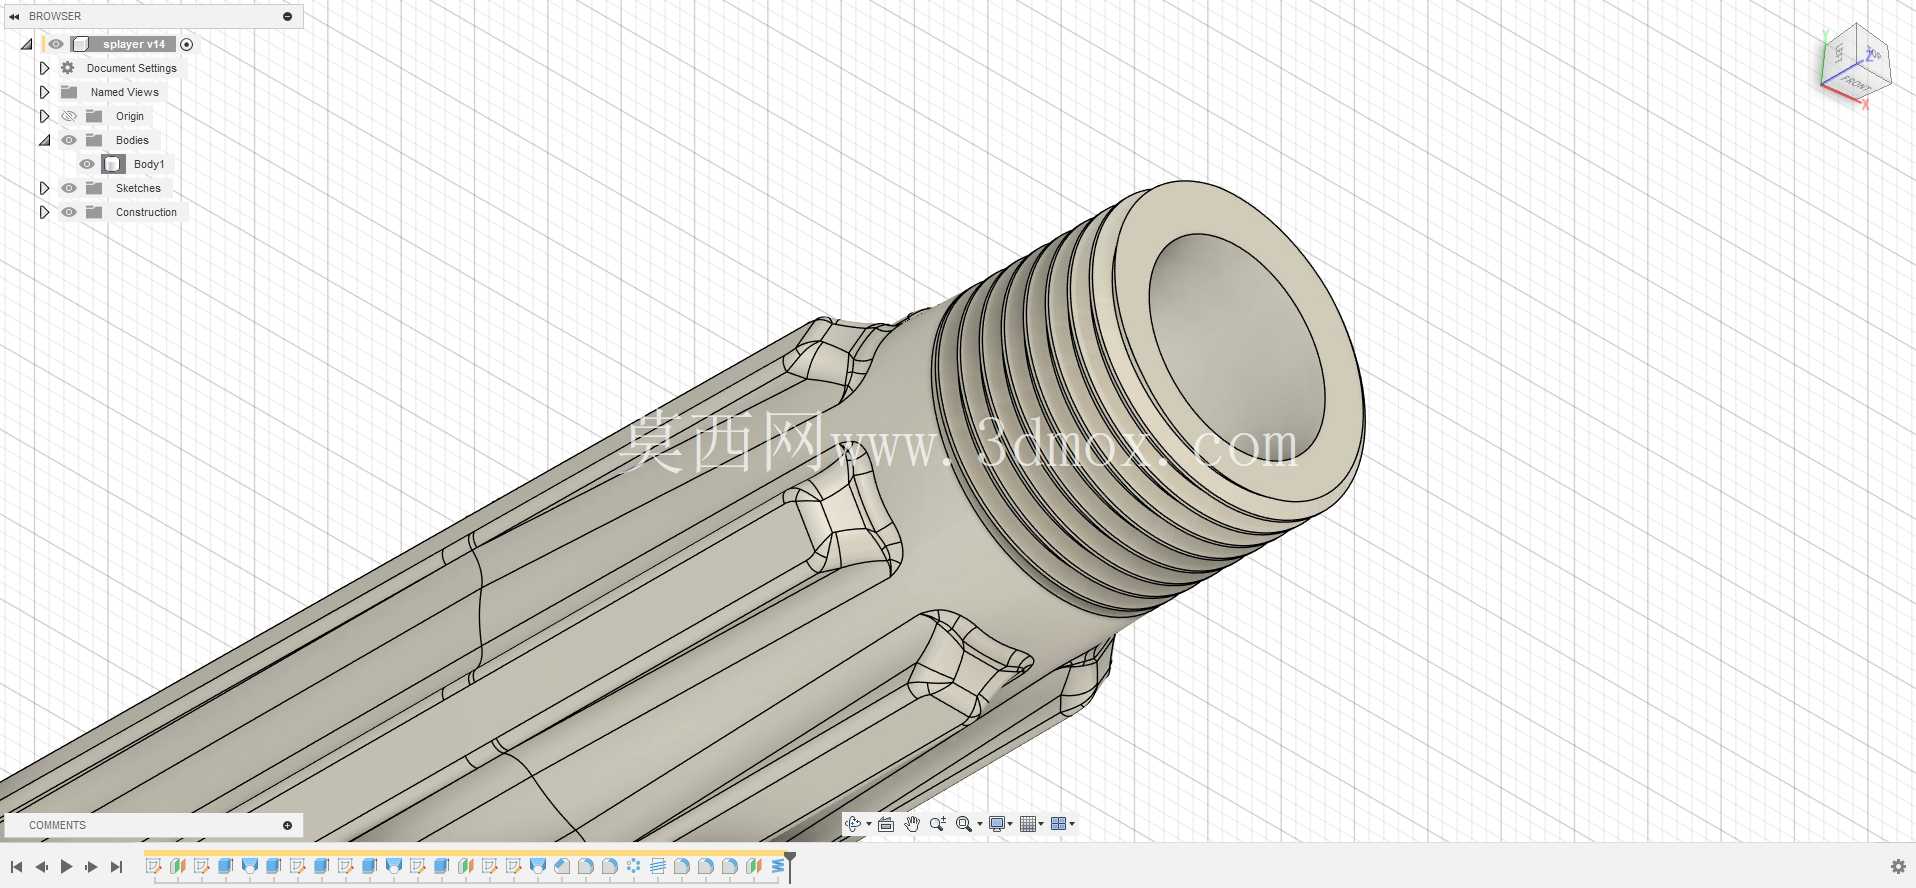
Task: Click the splayer v14 component icon
Action: click(x=81, y=44)
